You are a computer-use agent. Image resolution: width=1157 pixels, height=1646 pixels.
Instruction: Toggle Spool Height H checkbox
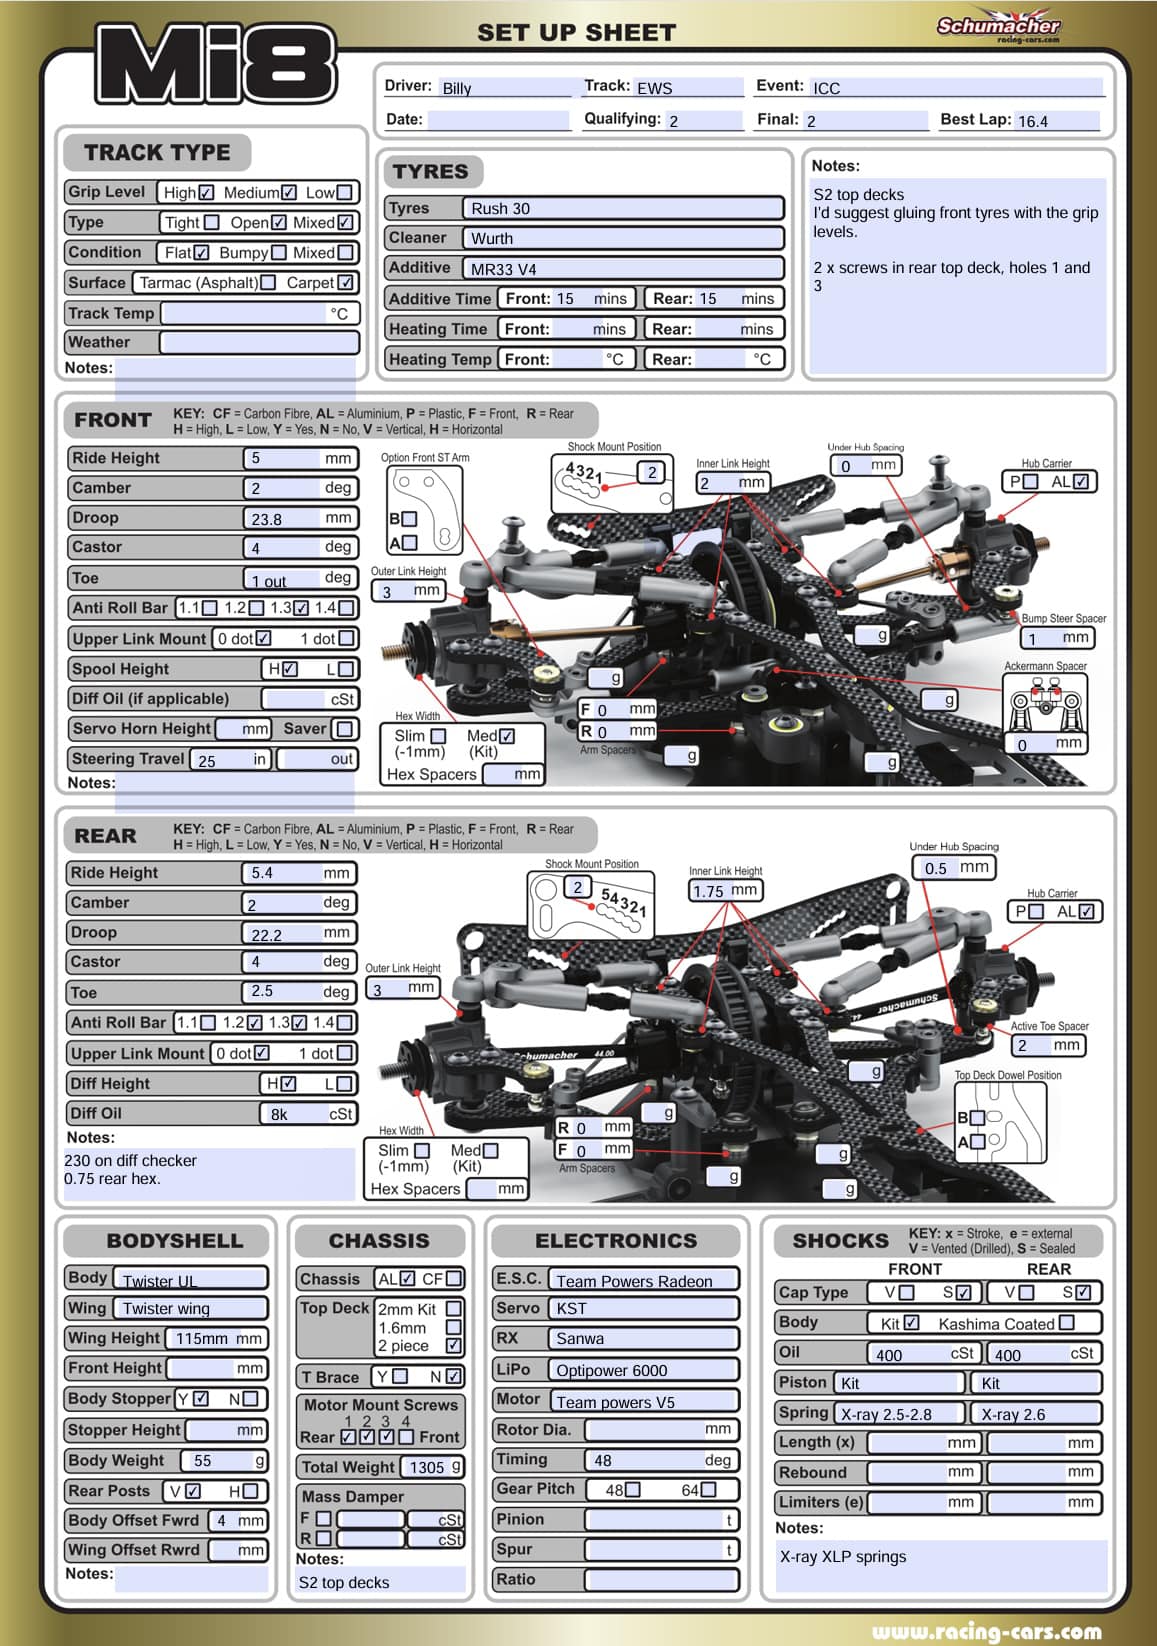coord(290,669)
